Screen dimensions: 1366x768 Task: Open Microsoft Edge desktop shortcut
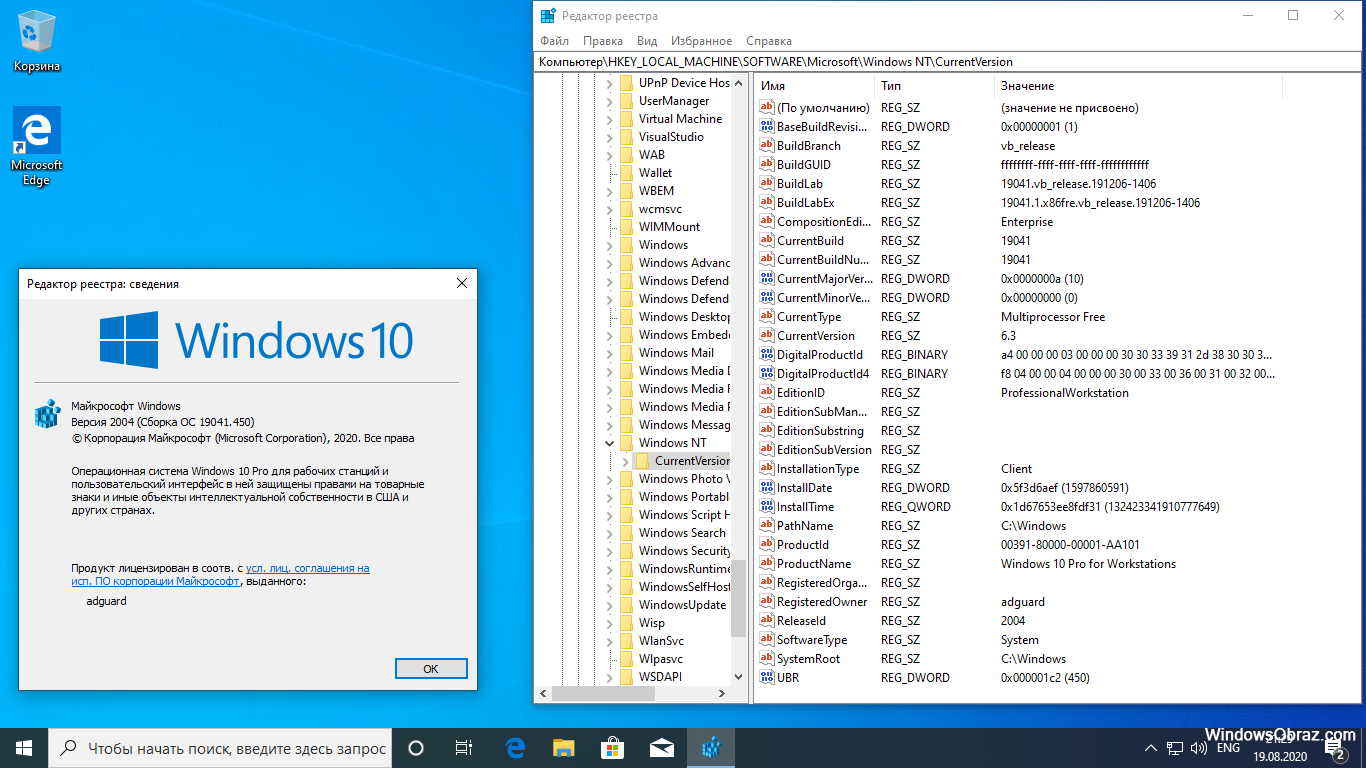pyautogui.click(x=37, y=145)
